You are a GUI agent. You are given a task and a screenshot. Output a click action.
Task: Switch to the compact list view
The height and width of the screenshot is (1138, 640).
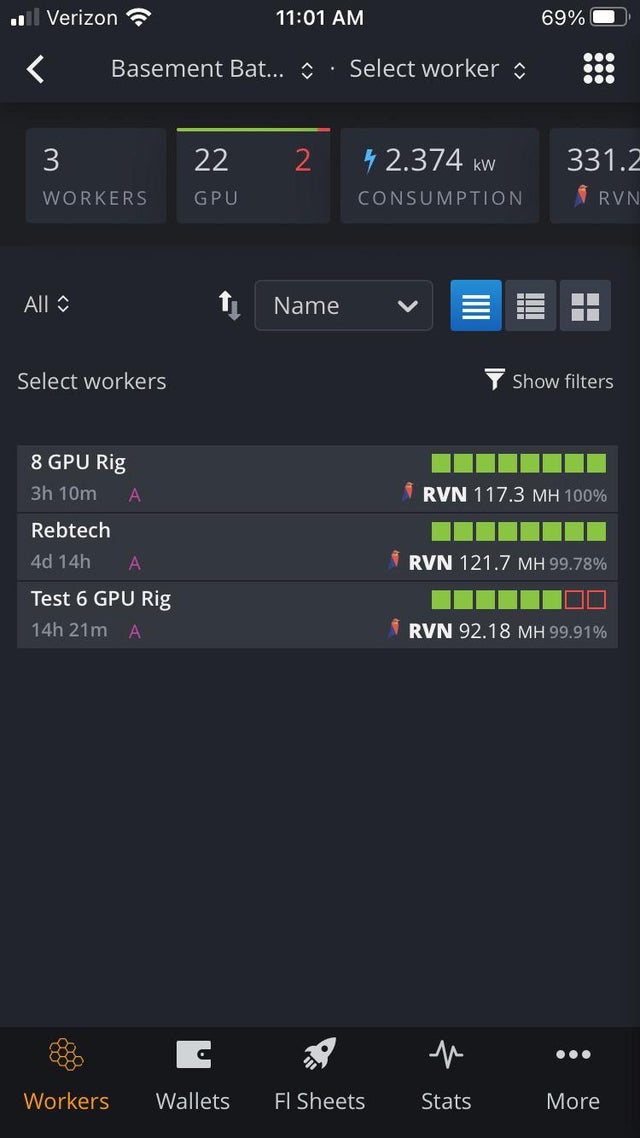476,306
